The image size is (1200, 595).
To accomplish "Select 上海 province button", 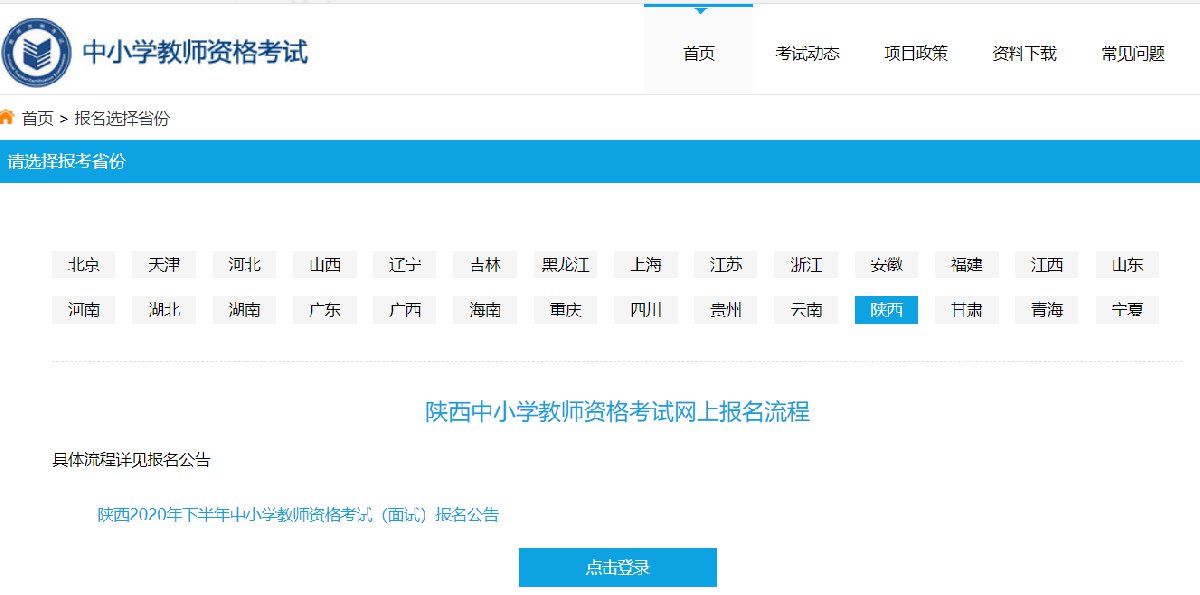I will [646, 265].
